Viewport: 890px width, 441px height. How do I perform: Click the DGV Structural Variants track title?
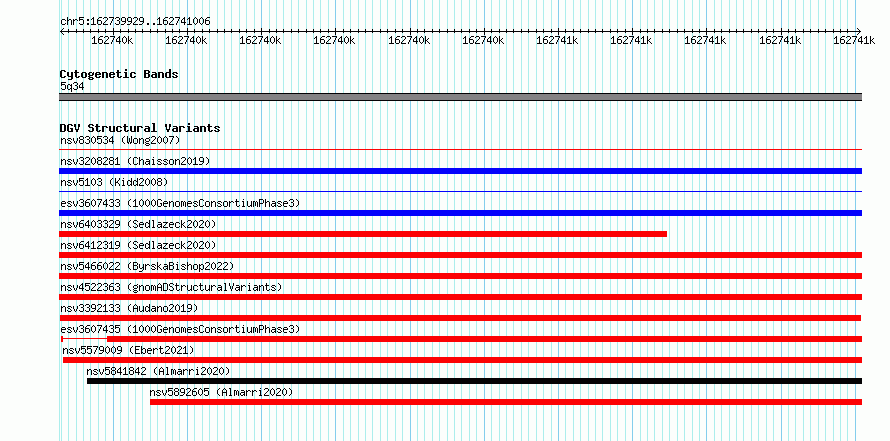[140, 128]
